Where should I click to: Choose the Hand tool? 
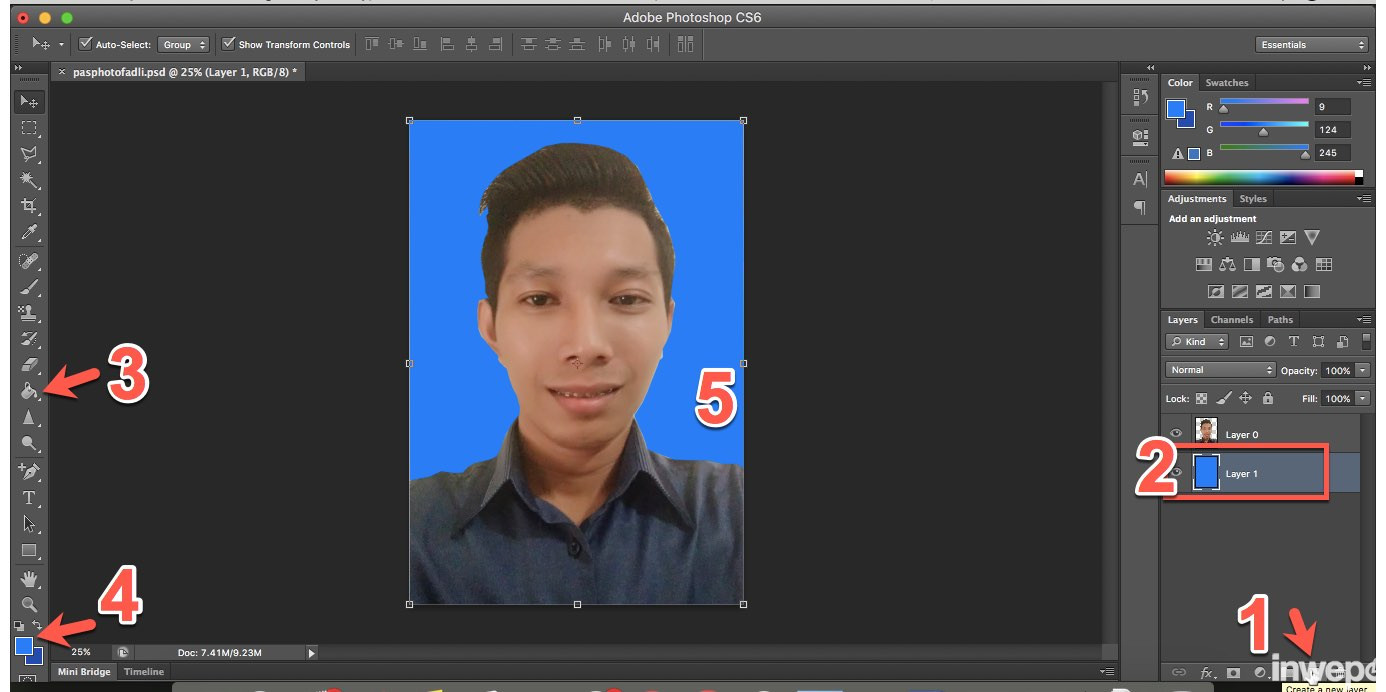click(29, 579)
